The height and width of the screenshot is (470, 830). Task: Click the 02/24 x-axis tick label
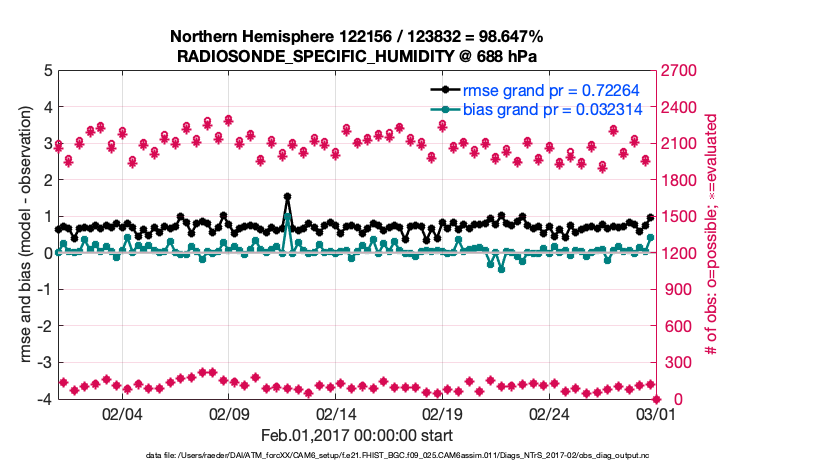(549, 414)
